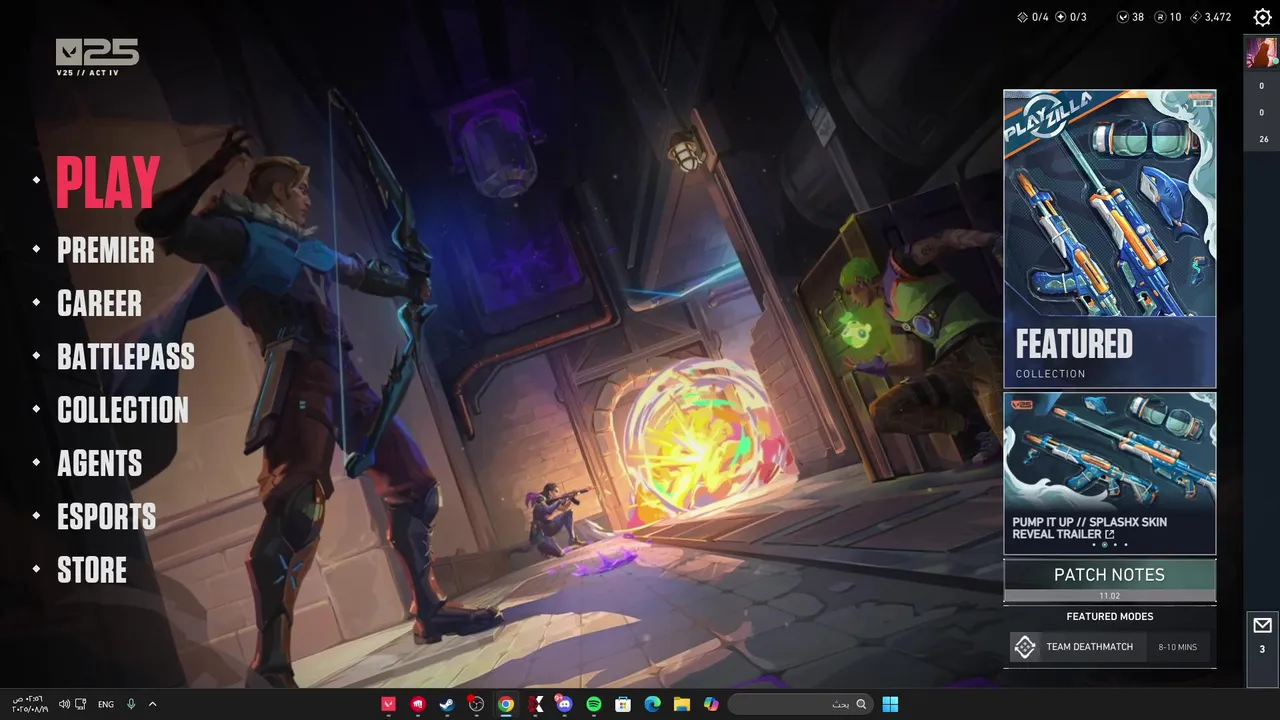
Task: Open Discord from the taskbar
Action: [x=564, y=704]
